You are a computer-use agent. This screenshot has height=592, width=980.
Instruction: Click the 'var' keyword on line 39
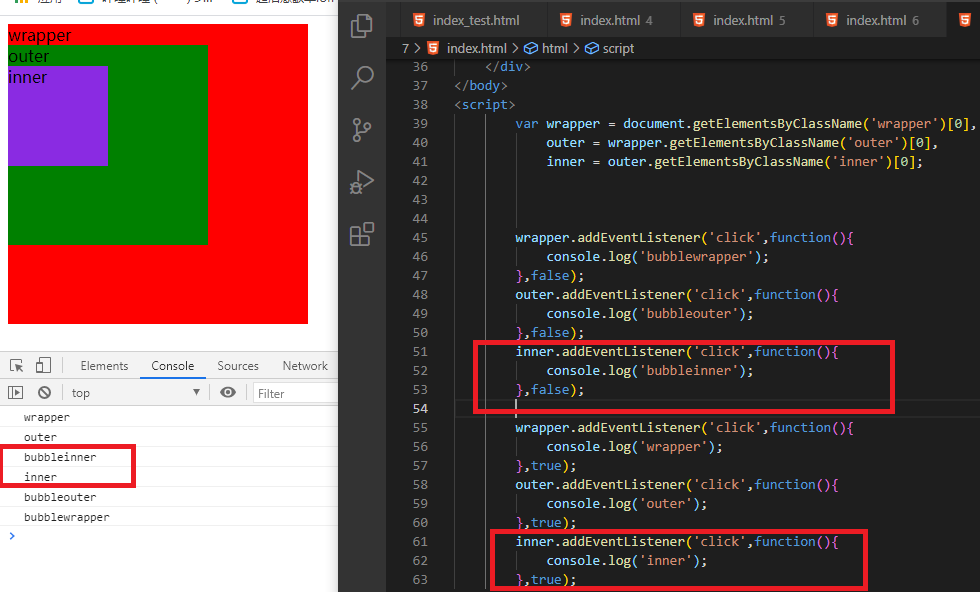click(x=527, y=124)
